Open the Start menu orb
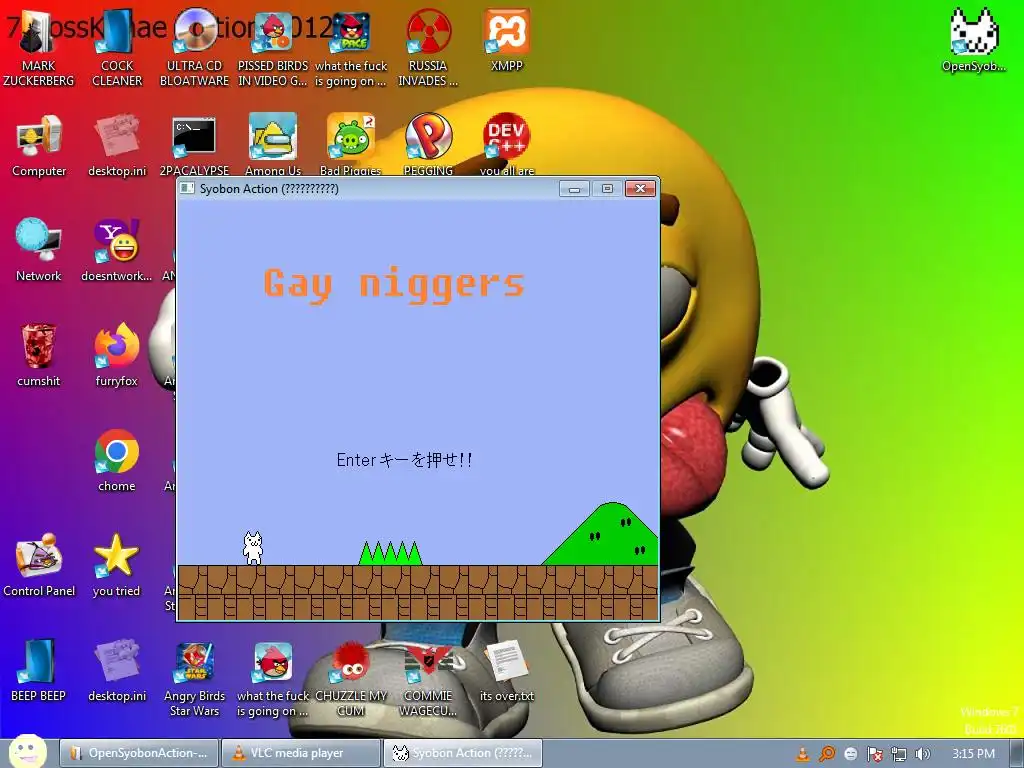Viewport: 1024px width, 768px height. click(27, 751)
